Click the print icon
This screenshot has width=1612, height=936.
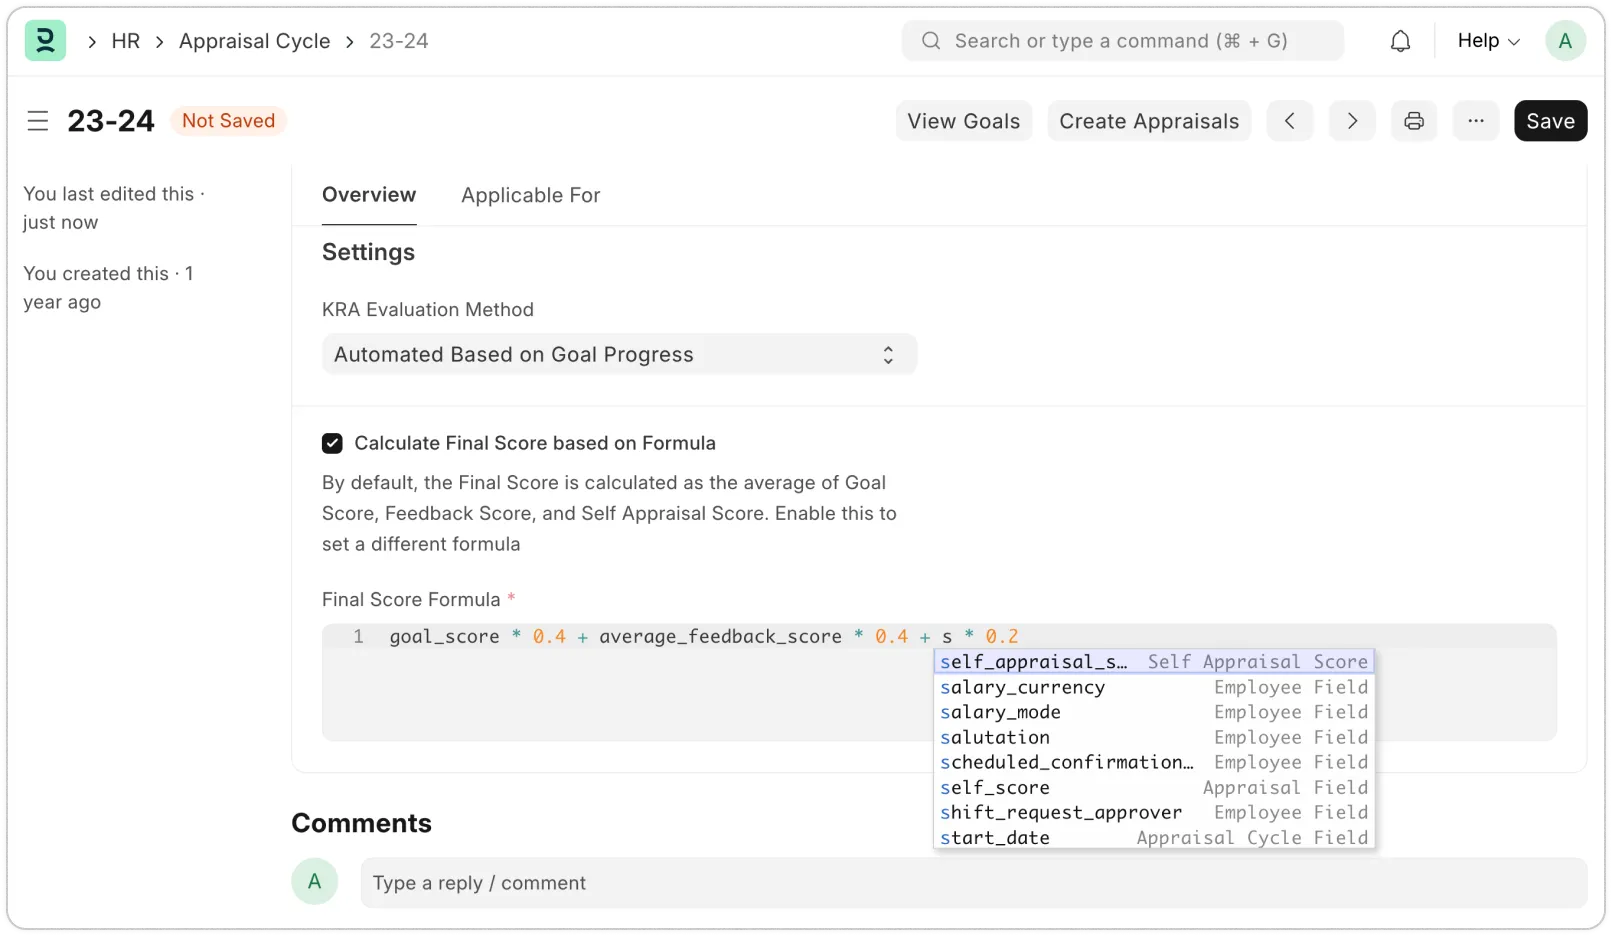pos(1414,121)
